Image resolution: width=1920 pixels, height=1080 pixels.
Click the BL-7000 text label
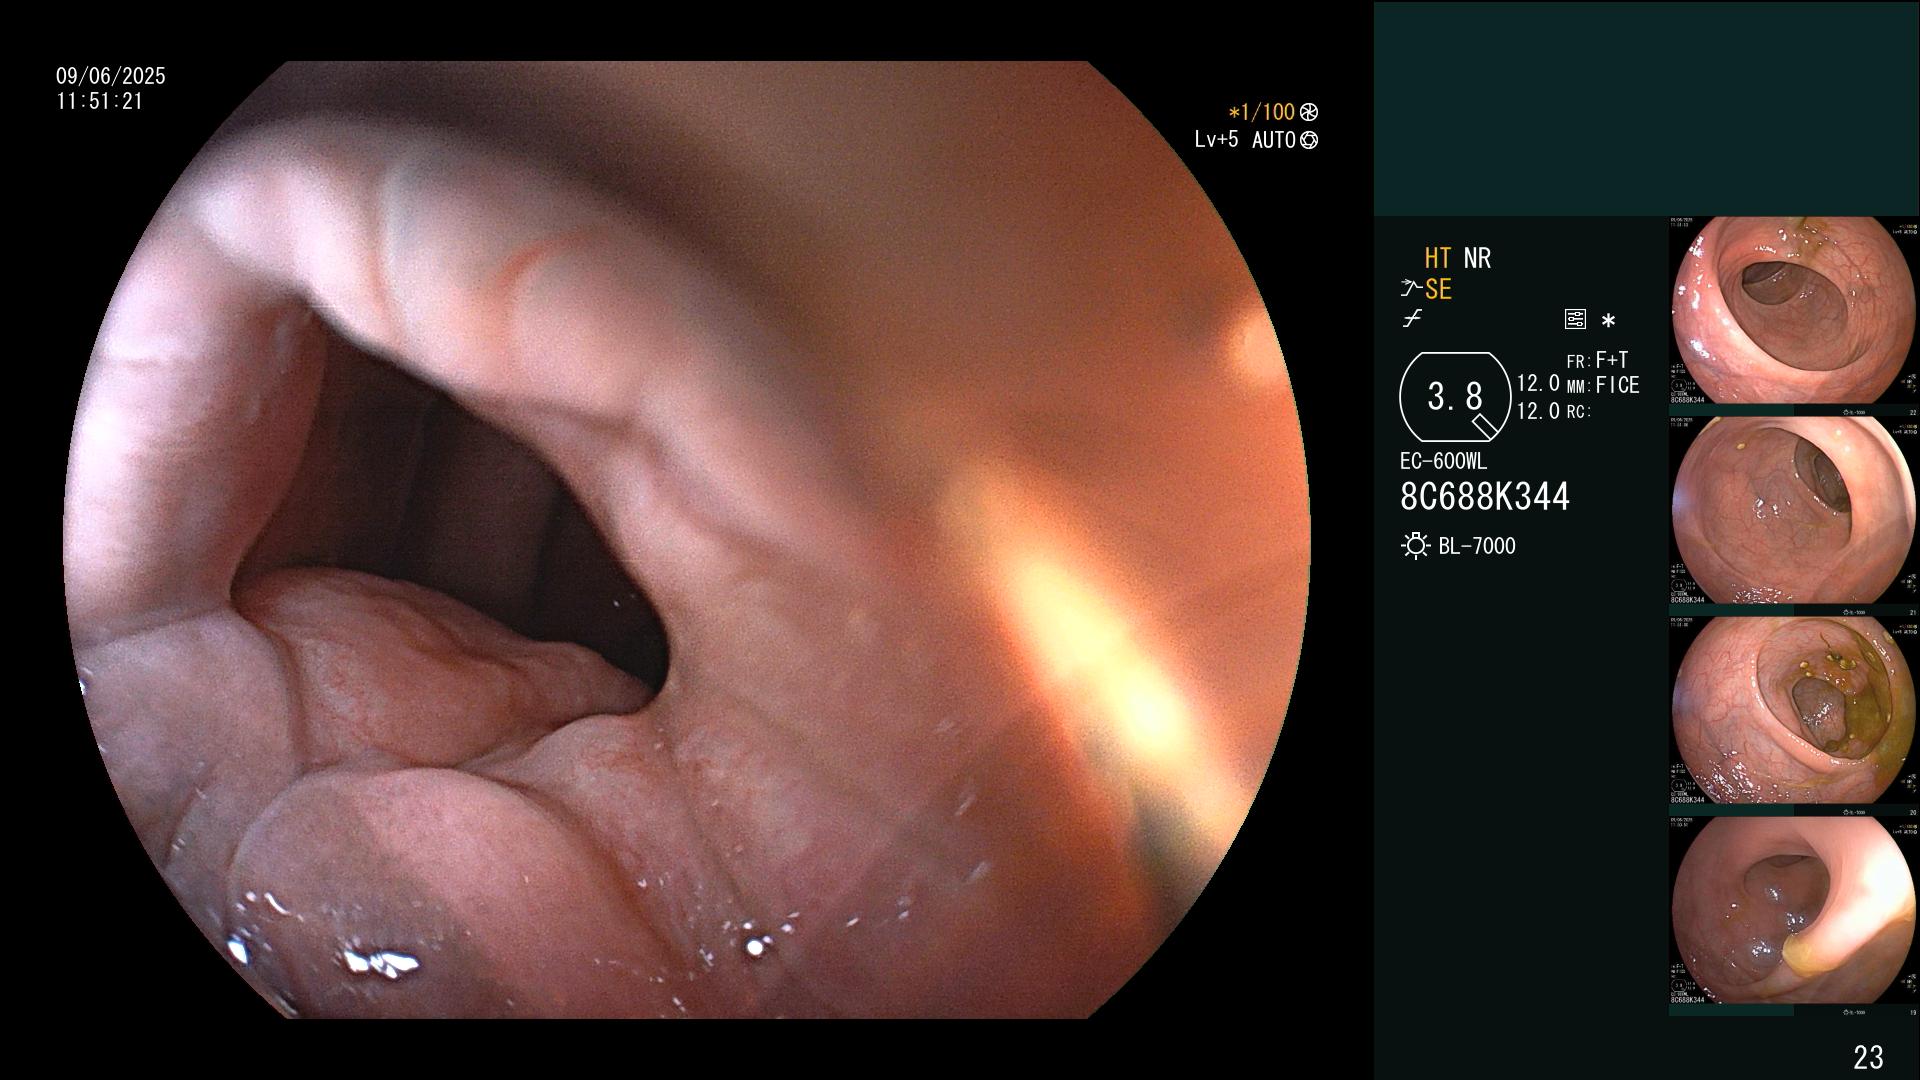[x=1477, y=546]
